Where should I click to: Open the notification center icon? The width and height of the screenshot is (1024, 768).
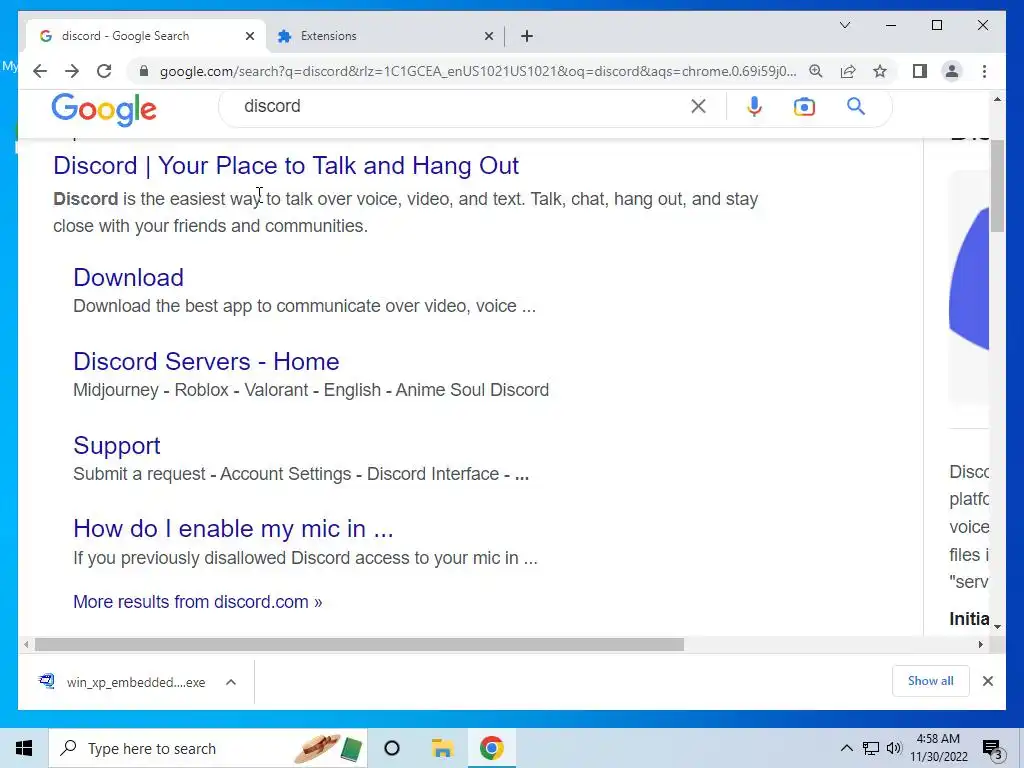993,749
